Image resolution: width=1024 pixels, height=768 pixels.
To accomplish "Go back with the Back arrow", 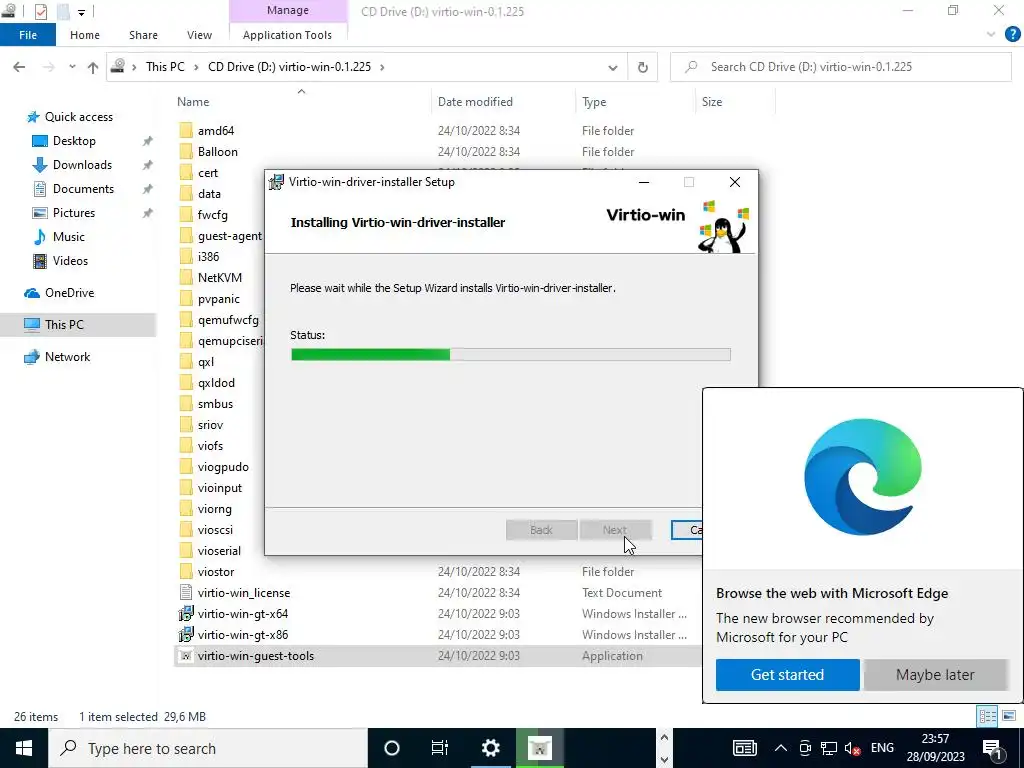I will (19, 67).
